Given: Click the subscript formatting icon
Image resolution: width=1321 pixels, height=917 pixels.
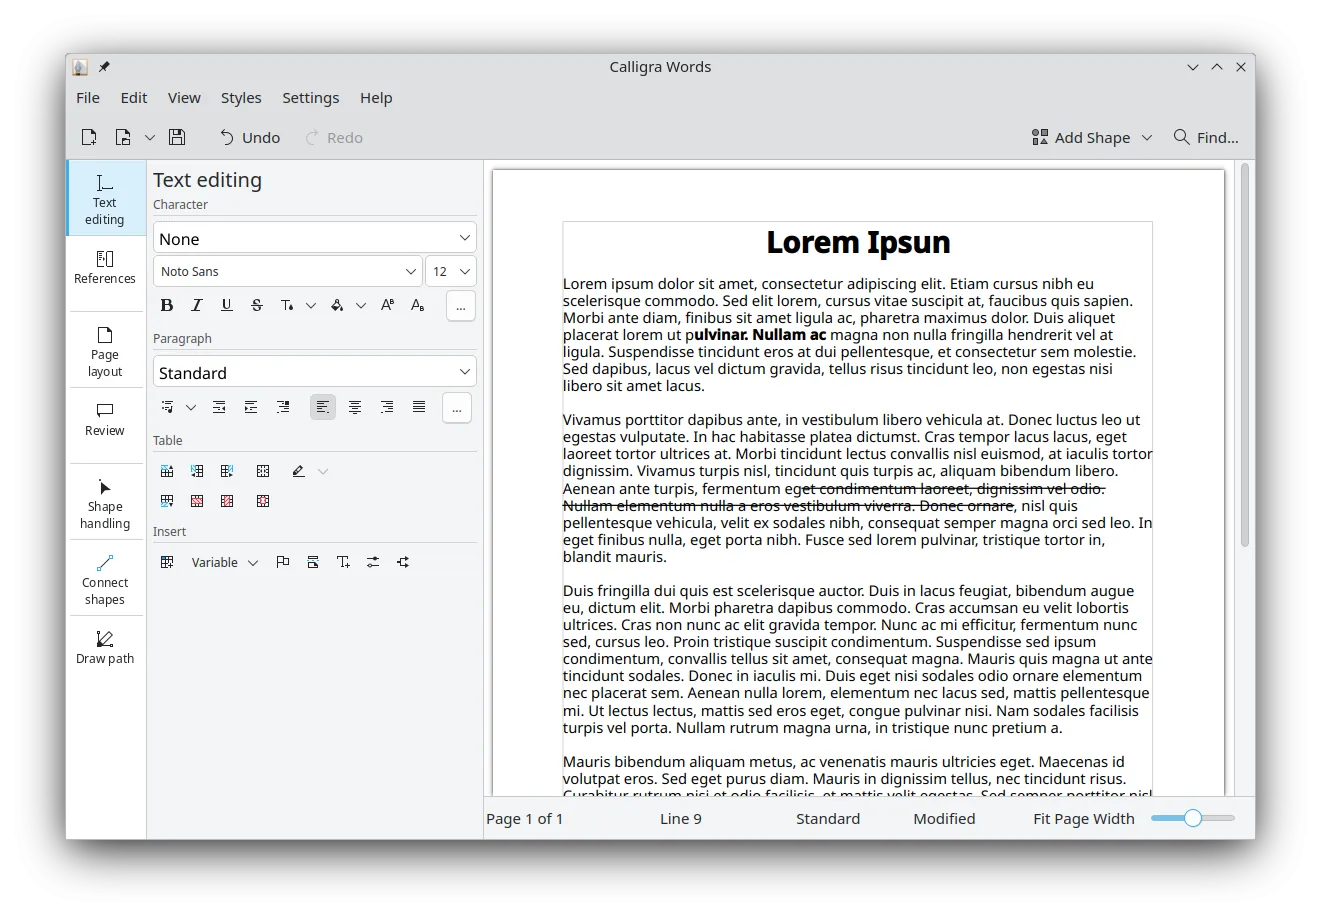Looking at the screenshot, I should [x=417, y=305].
